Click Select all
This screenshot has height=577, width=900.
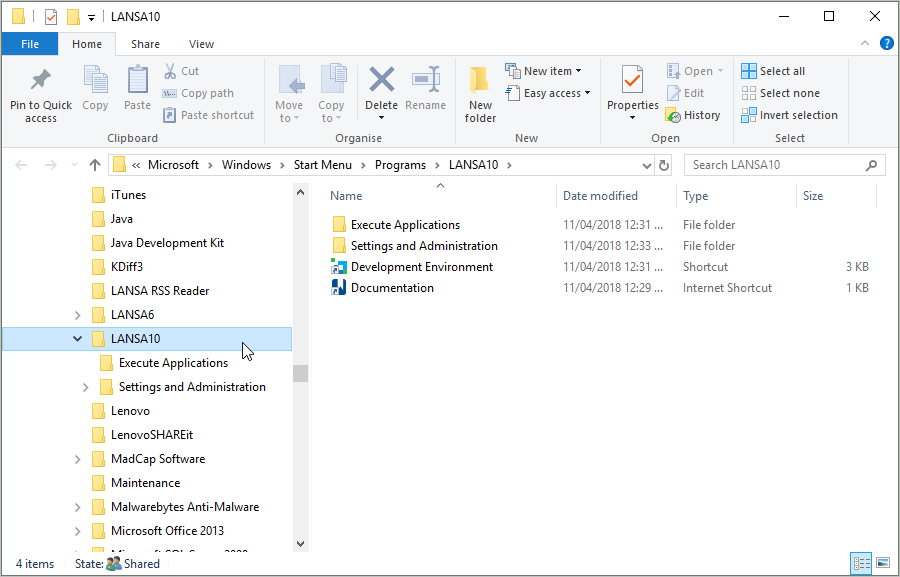pos(773,71)
